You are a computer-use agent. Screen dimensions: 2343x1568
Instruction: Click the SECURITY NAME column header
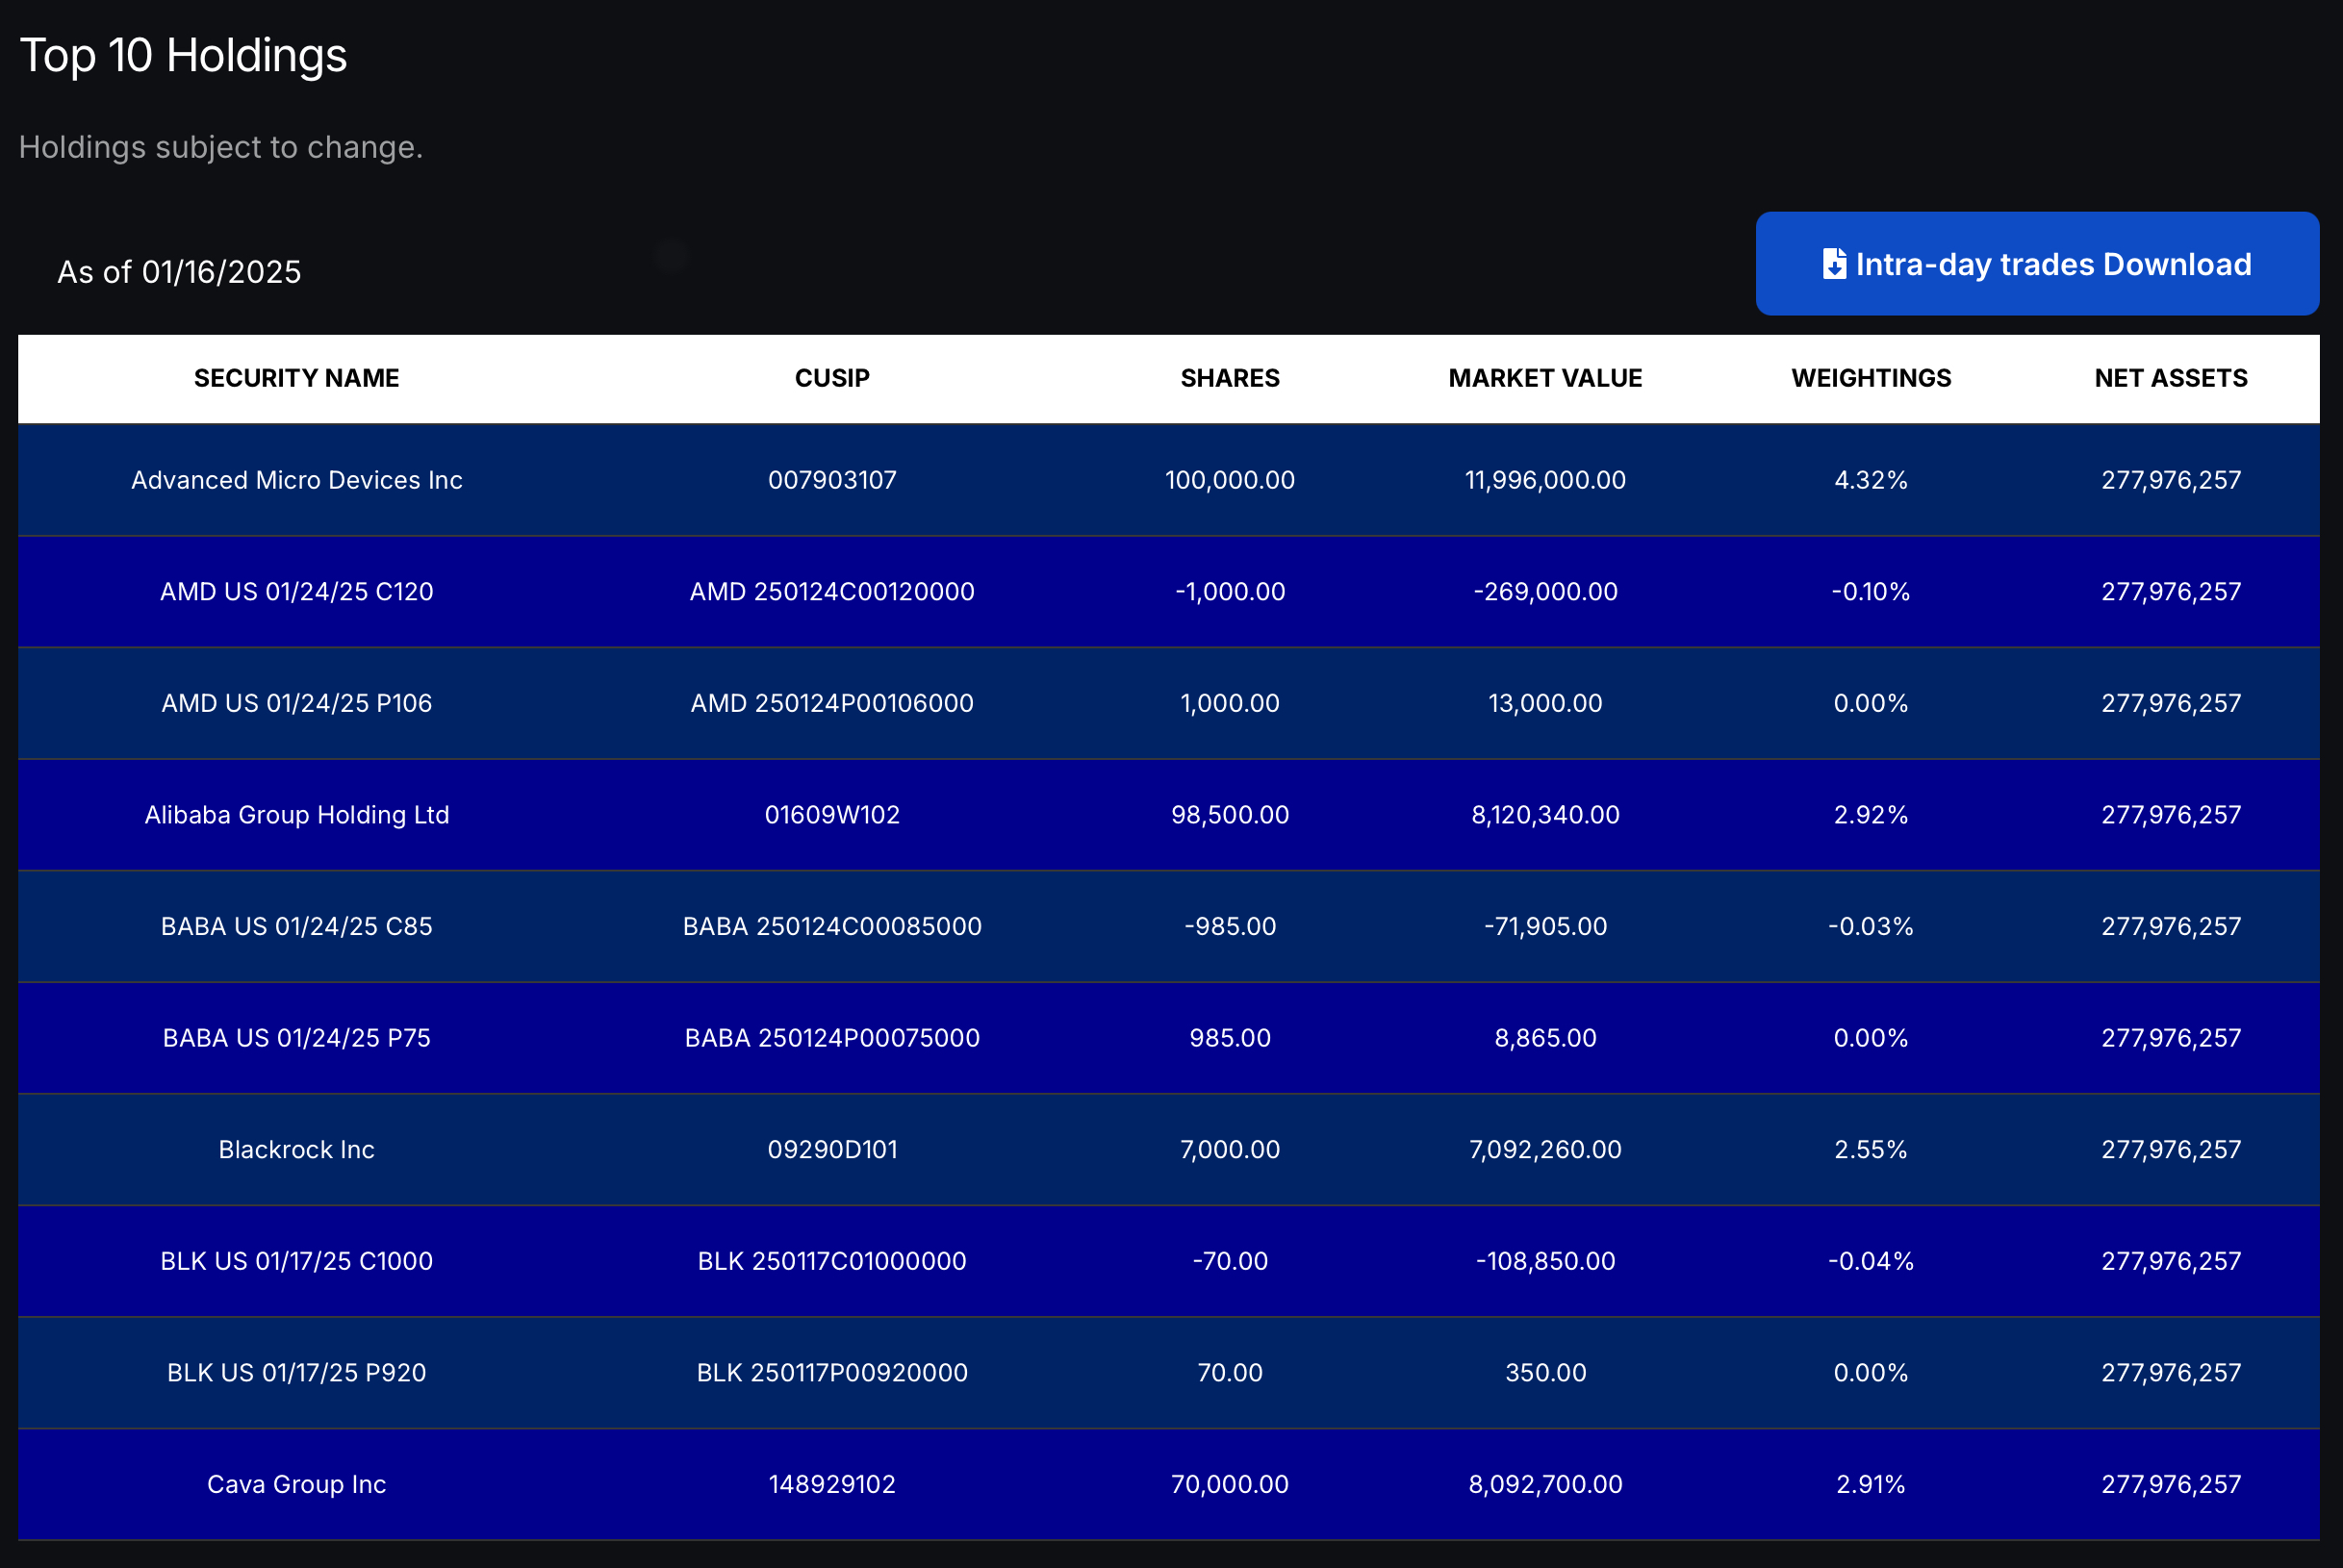point(296,378)
